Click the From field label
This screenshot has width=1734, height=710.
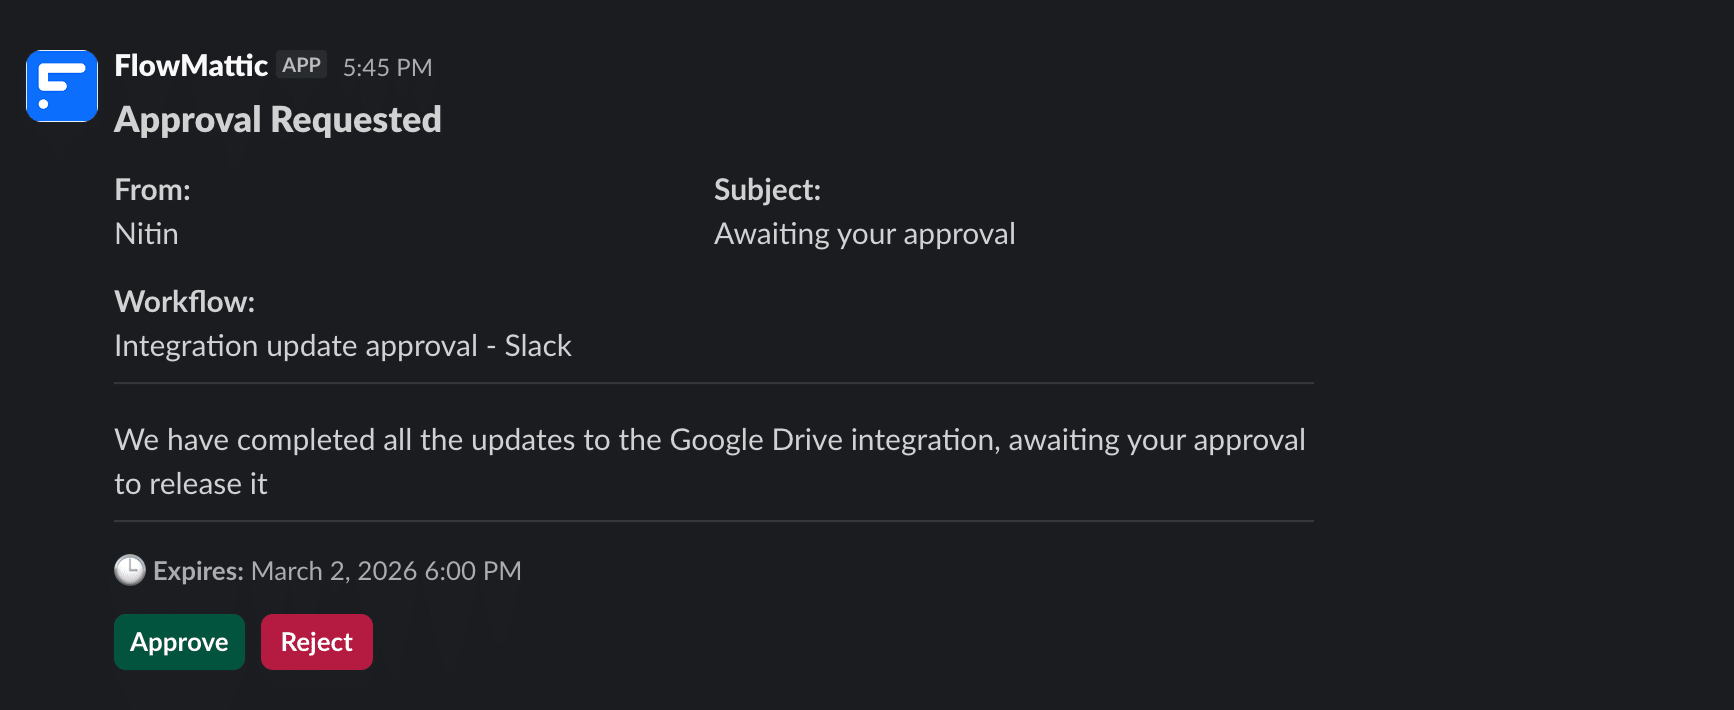coord(152,189)
